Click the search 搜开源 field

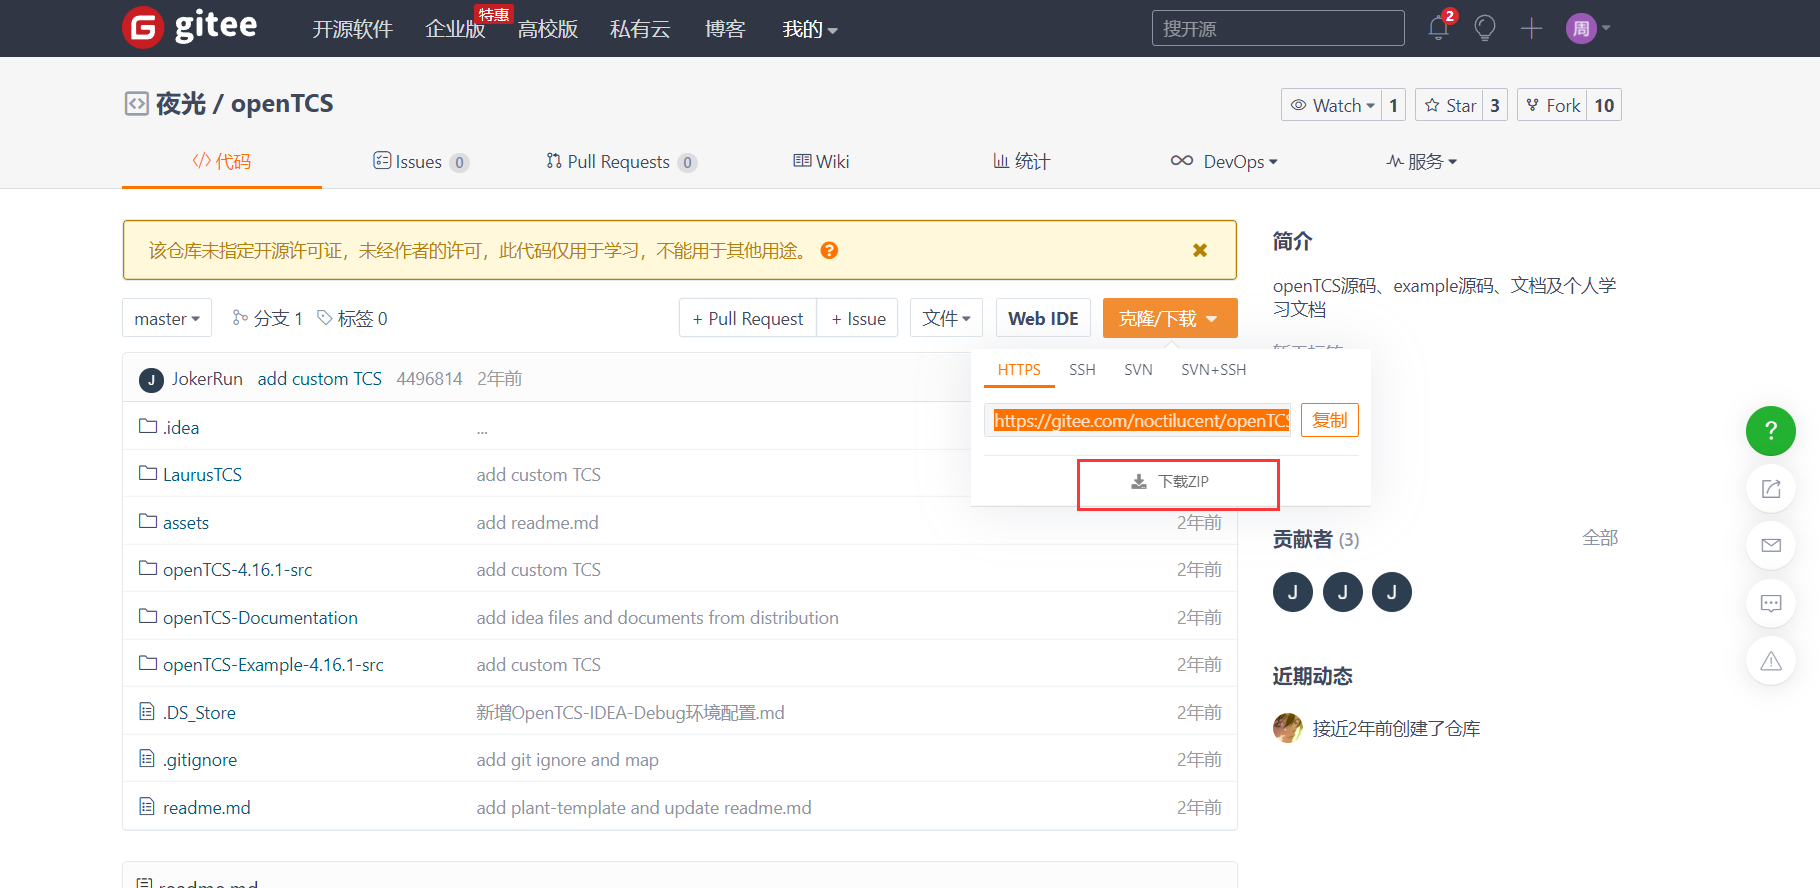coord(1278,28)
